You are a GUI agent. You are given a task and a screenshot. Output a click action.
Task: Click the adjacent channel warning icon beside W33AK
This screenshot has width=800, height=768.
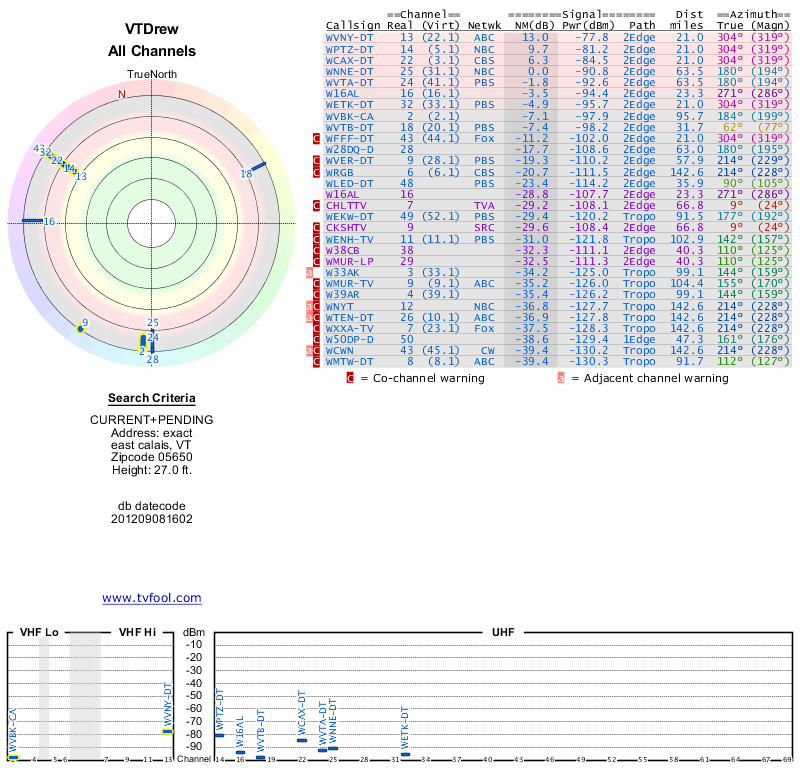coord(310,272)
